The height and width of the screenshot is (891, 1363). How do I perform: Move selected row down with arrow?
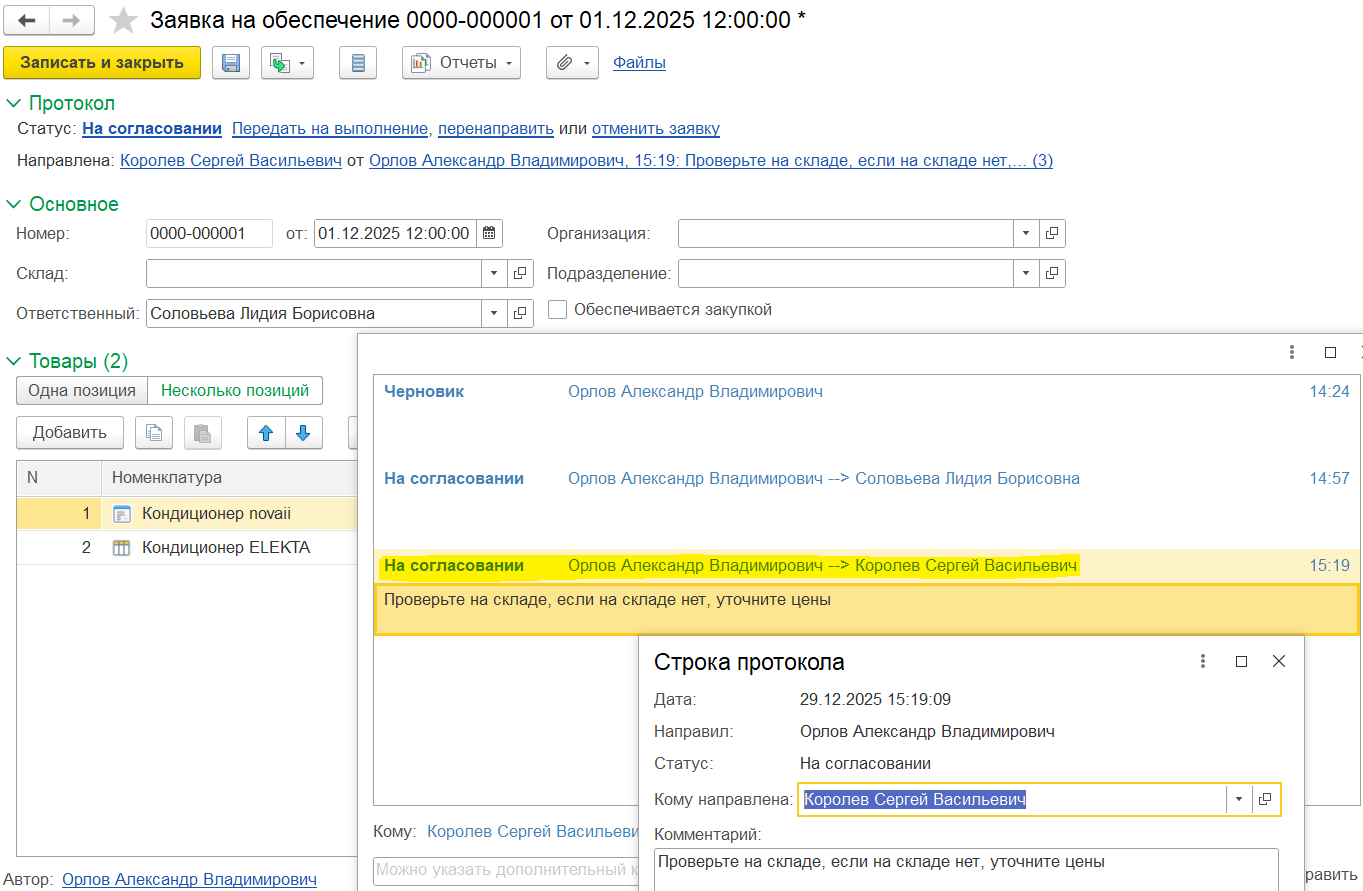(303, 433)
